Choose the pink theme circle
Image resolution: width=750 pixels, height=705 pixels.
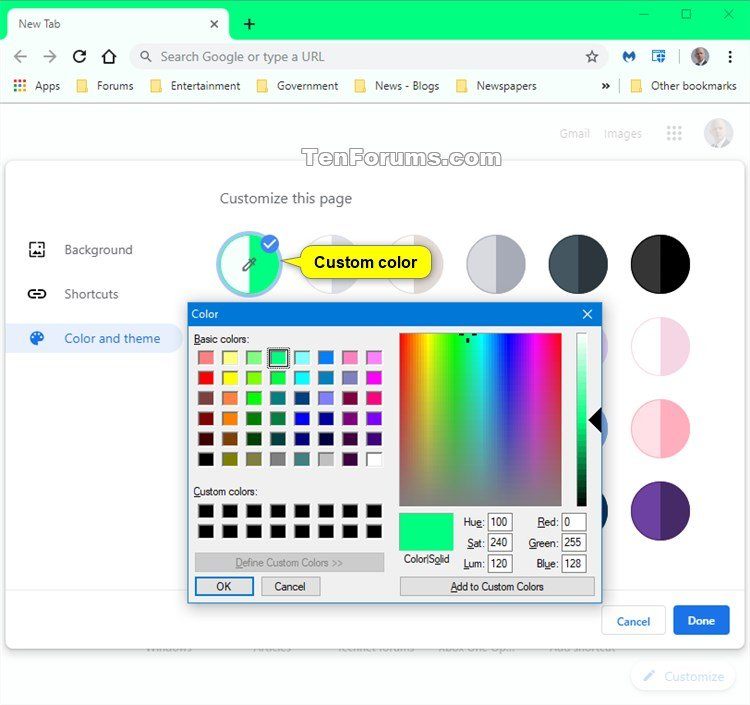click(660, 429)
